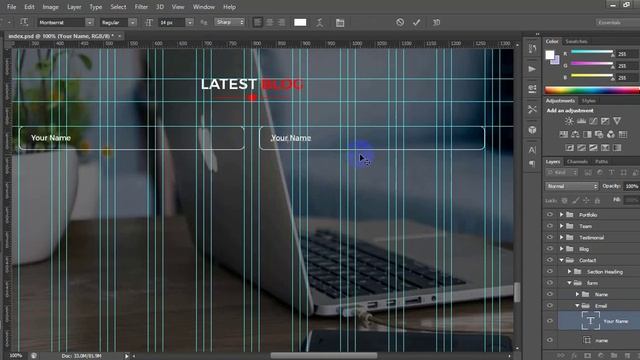The height and width of the screenshot is (360, 640).
Task: Collapse the Contact layer group
Action: tap(562, 260)
